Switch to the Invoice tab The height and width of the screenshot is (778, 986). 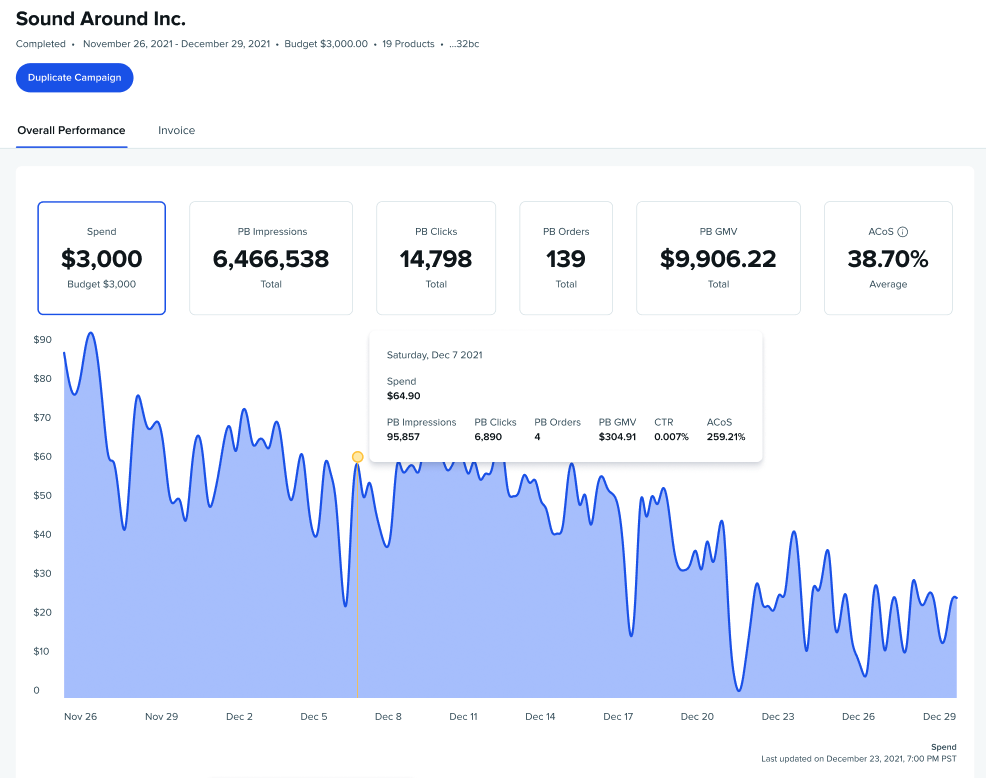(176, 130)
